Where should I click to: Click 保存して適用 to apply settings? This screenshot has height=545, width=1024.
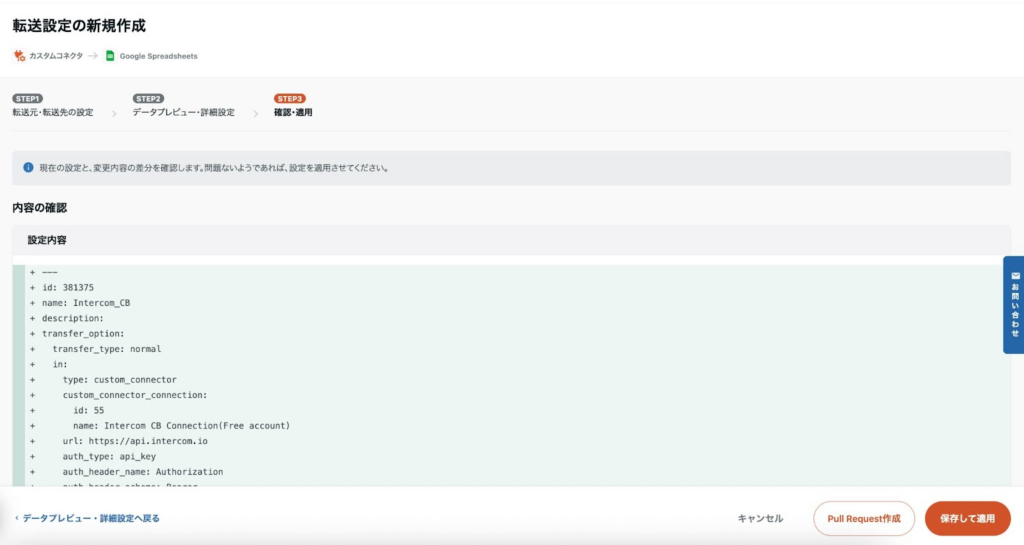[967, 518]
